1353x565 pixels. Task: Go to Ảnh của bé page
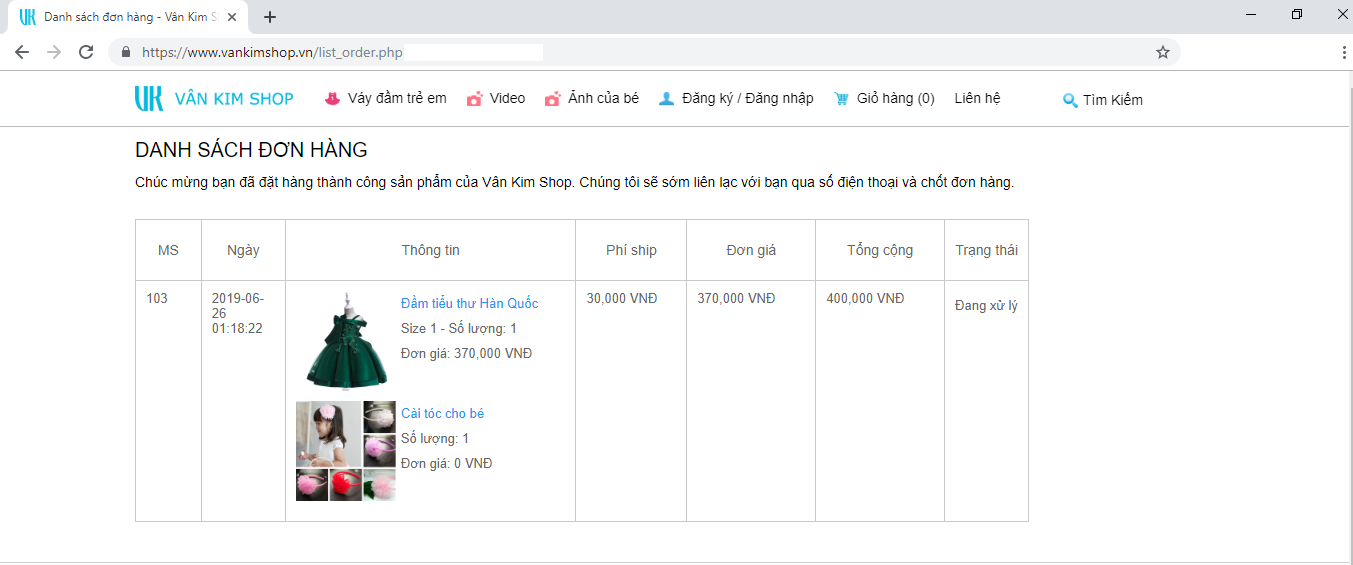point(603,98)
